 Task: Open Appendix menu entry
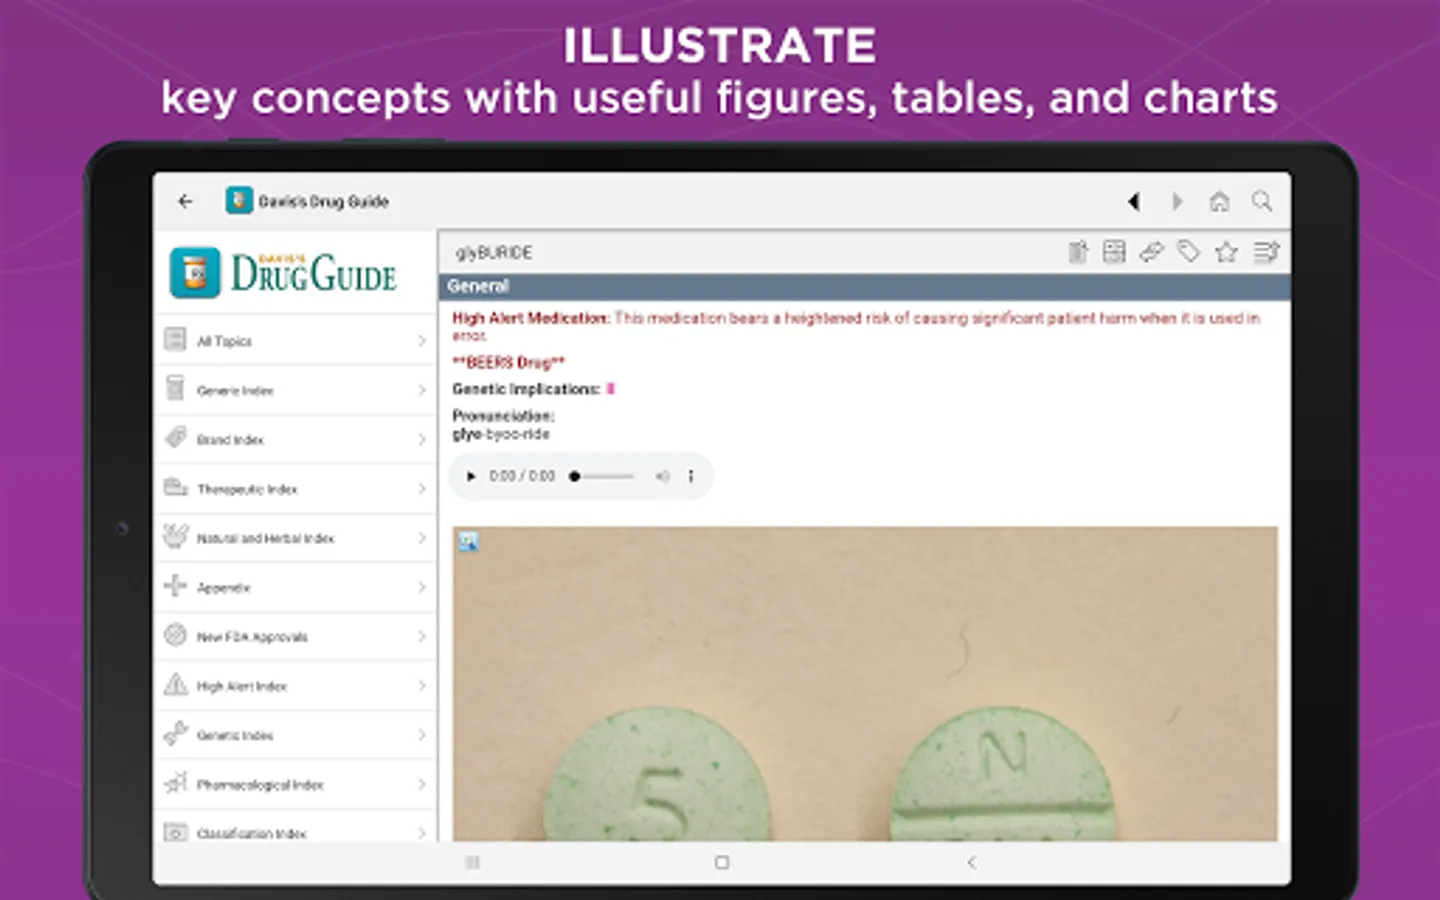pos(296,587)
